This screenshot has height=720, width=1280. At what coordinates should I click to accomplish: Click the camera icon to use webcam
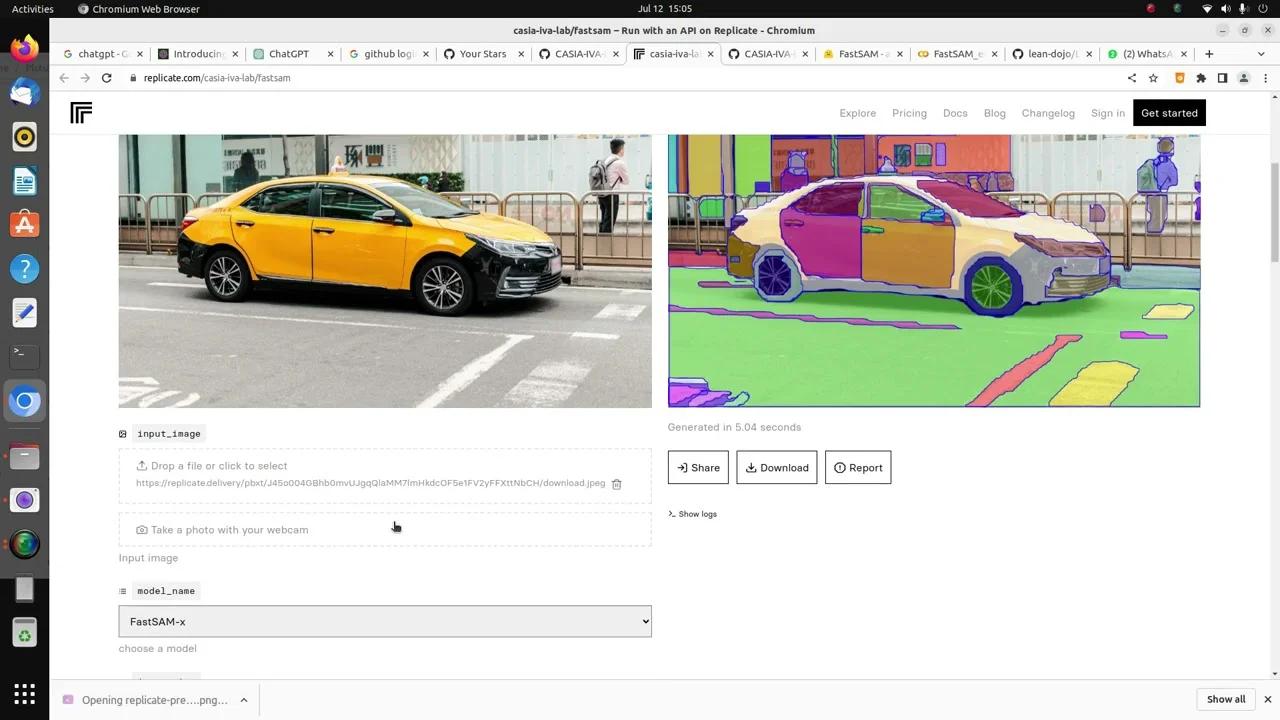point(143,529)
